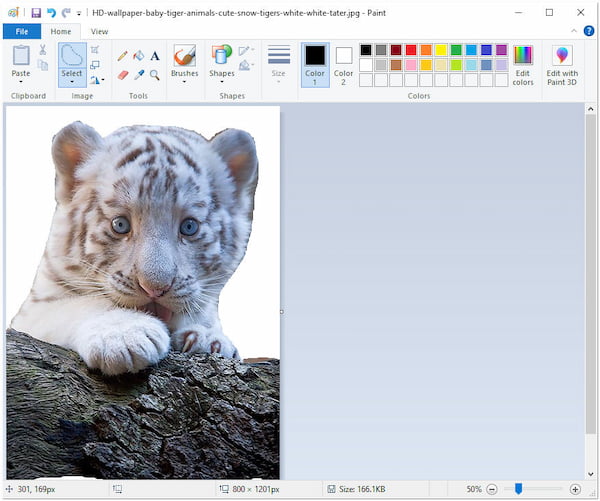
Task: Click the scroll down arrow
Action: 591,475
